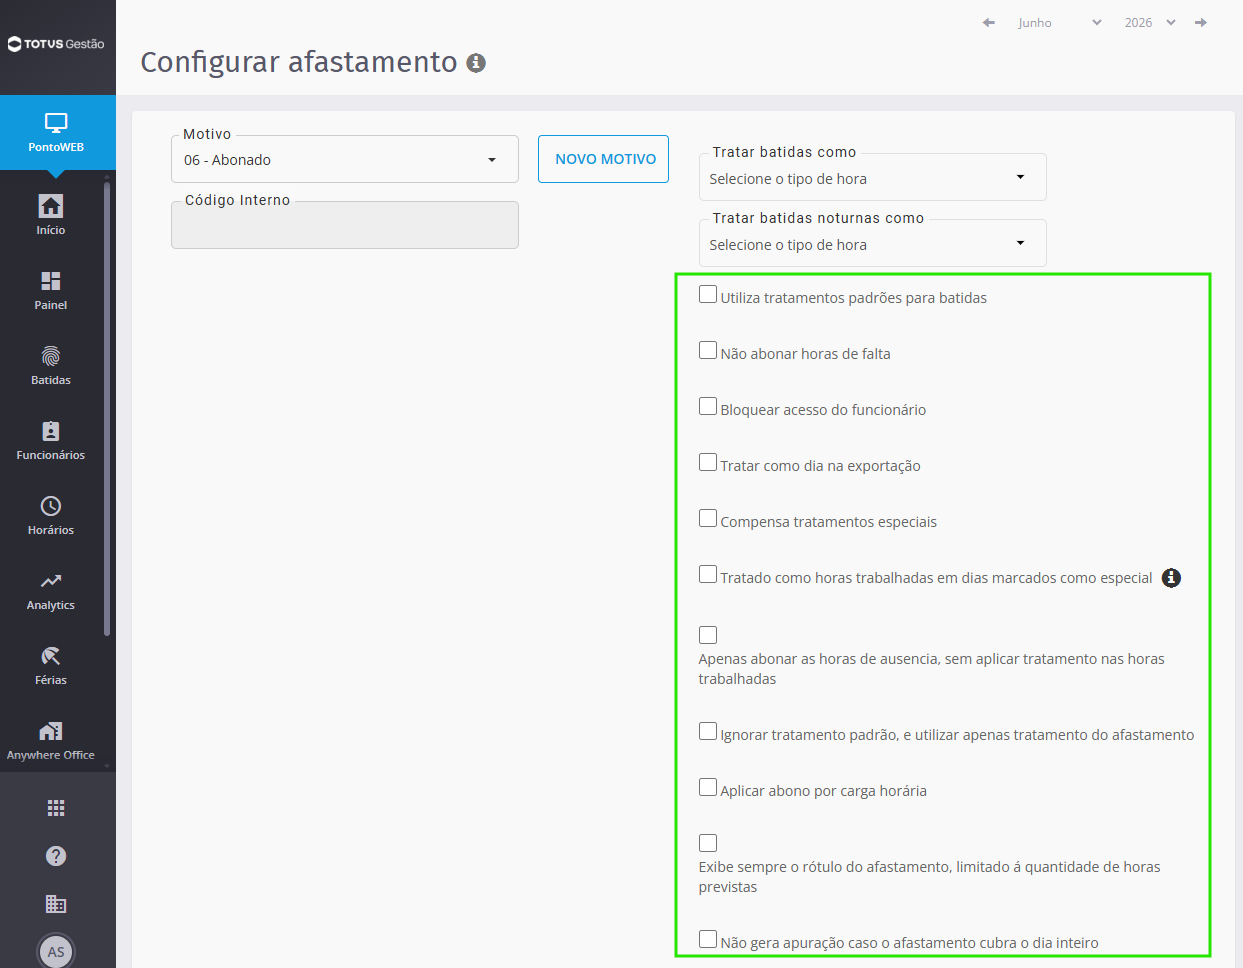Check Exibe sempre o rótulo do afastamento
The image size is (1243, 968).
tap(708, 843)
